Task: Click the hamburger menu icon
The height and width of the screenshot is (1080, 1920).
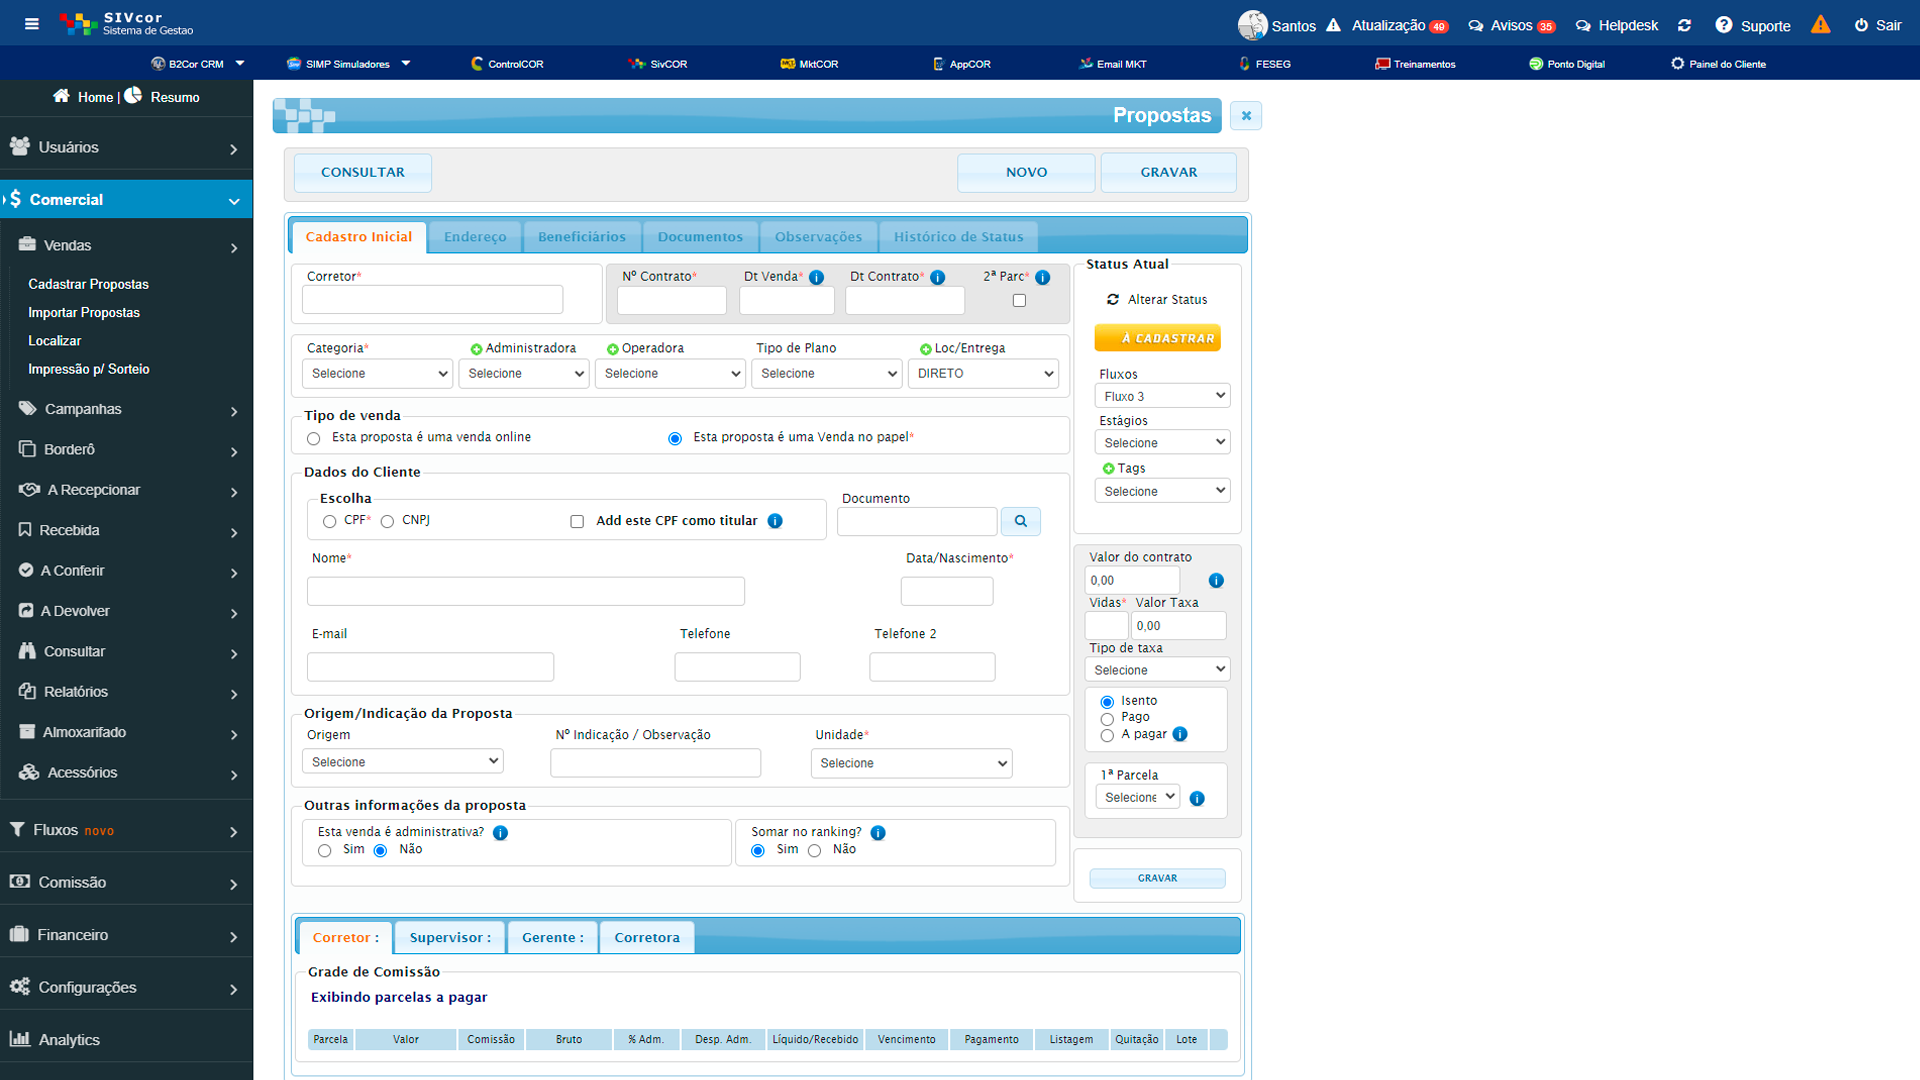Action: [32, 24]
